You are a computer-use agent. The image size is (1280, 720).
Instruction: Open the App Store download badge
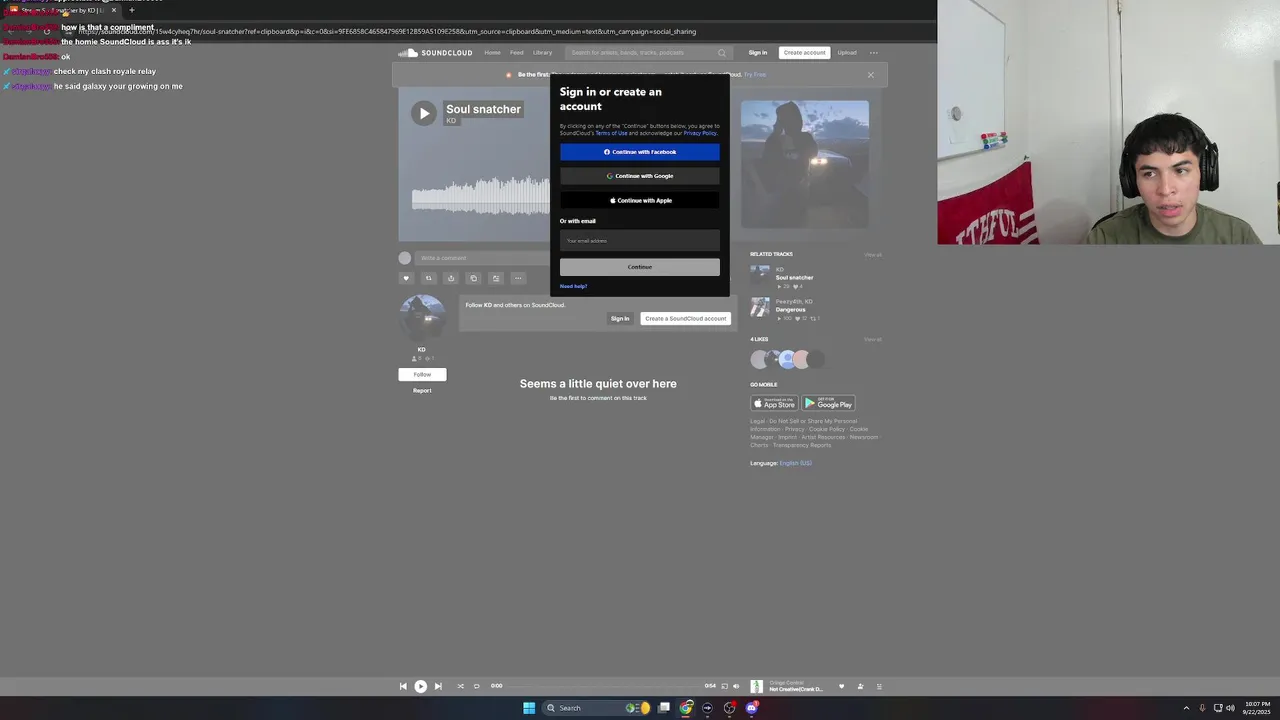click(774, 404)
